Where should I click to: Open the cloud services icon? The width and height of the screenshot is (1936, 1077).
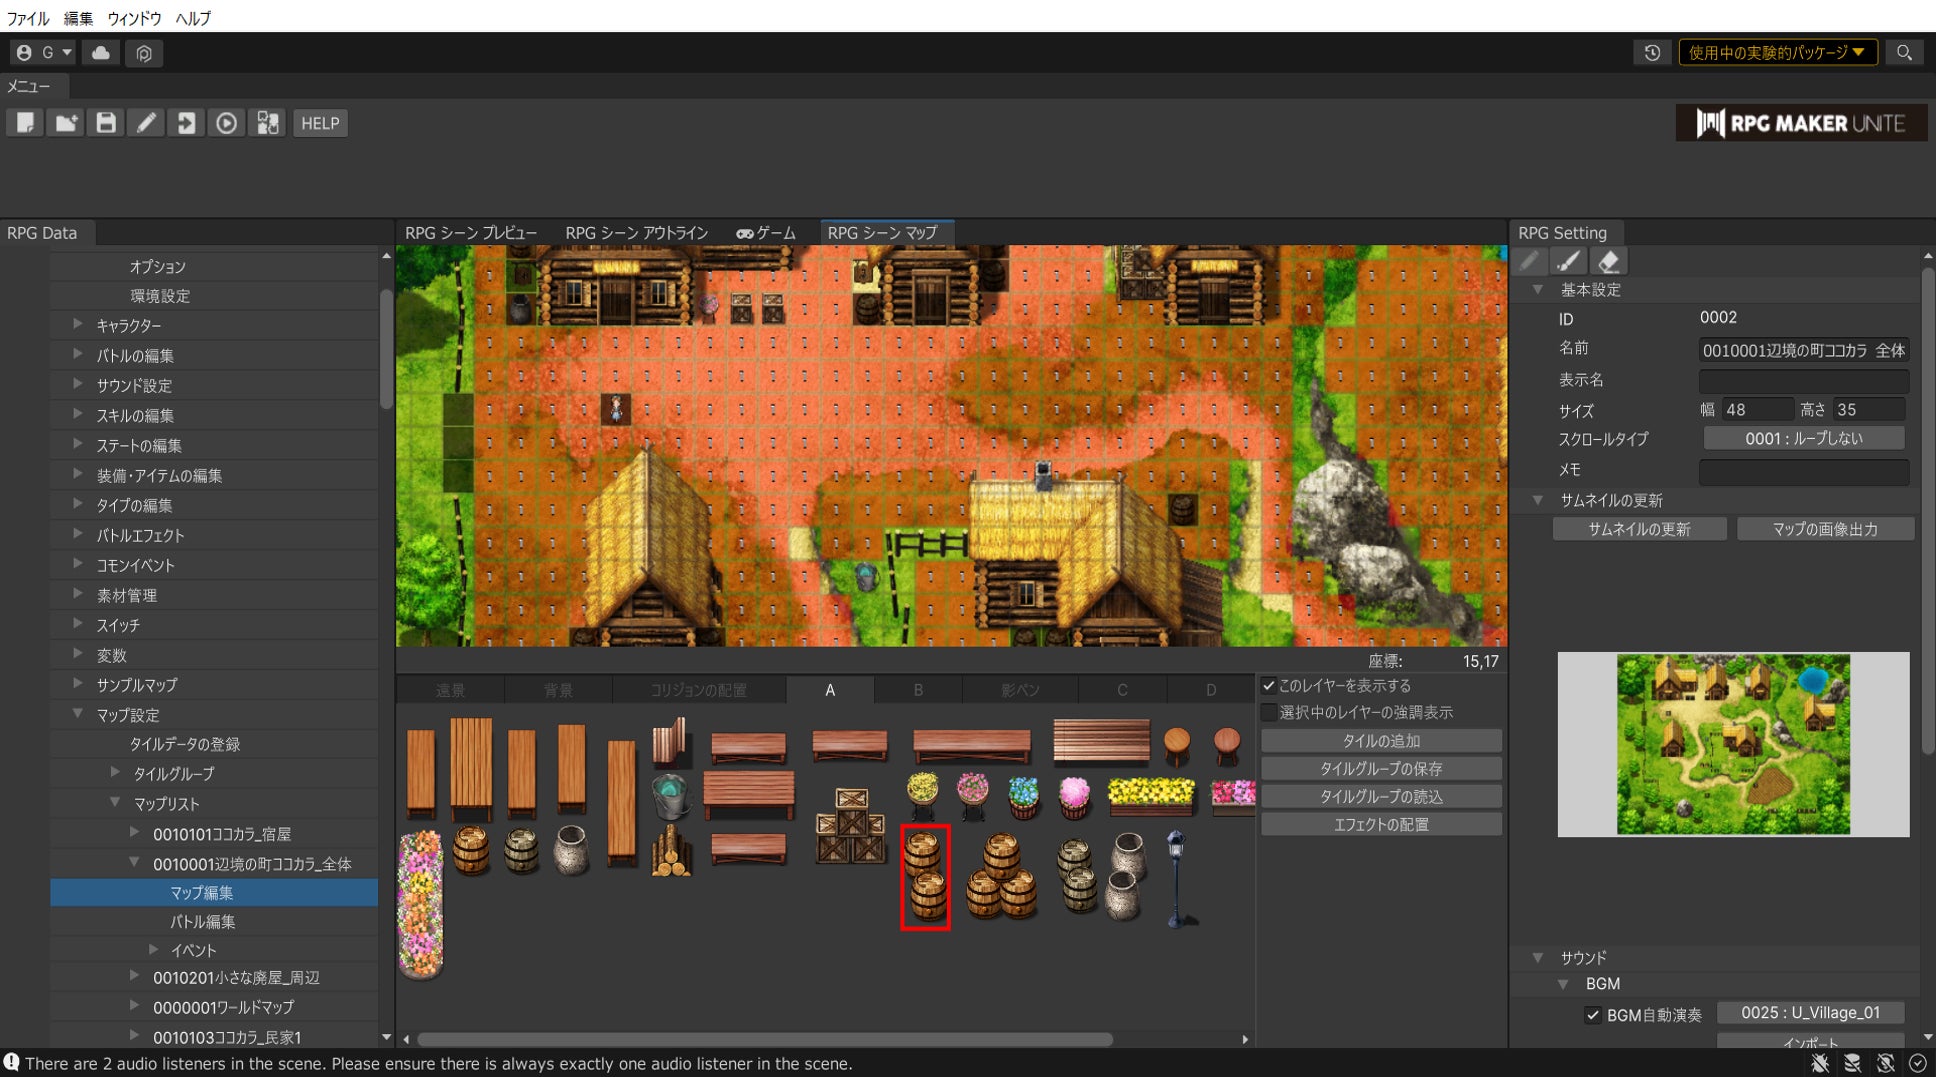tap(101, 53)
